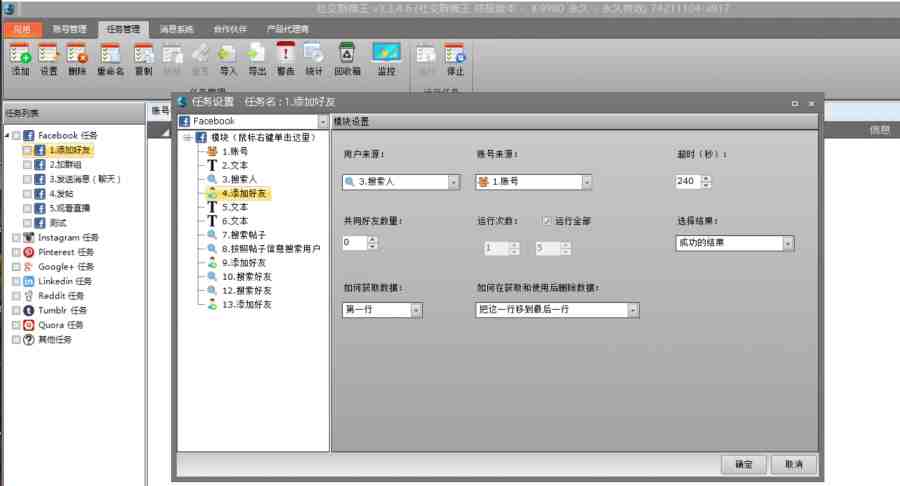
Task: Toggle the 运行全部 checkbox
Action: 546,220
